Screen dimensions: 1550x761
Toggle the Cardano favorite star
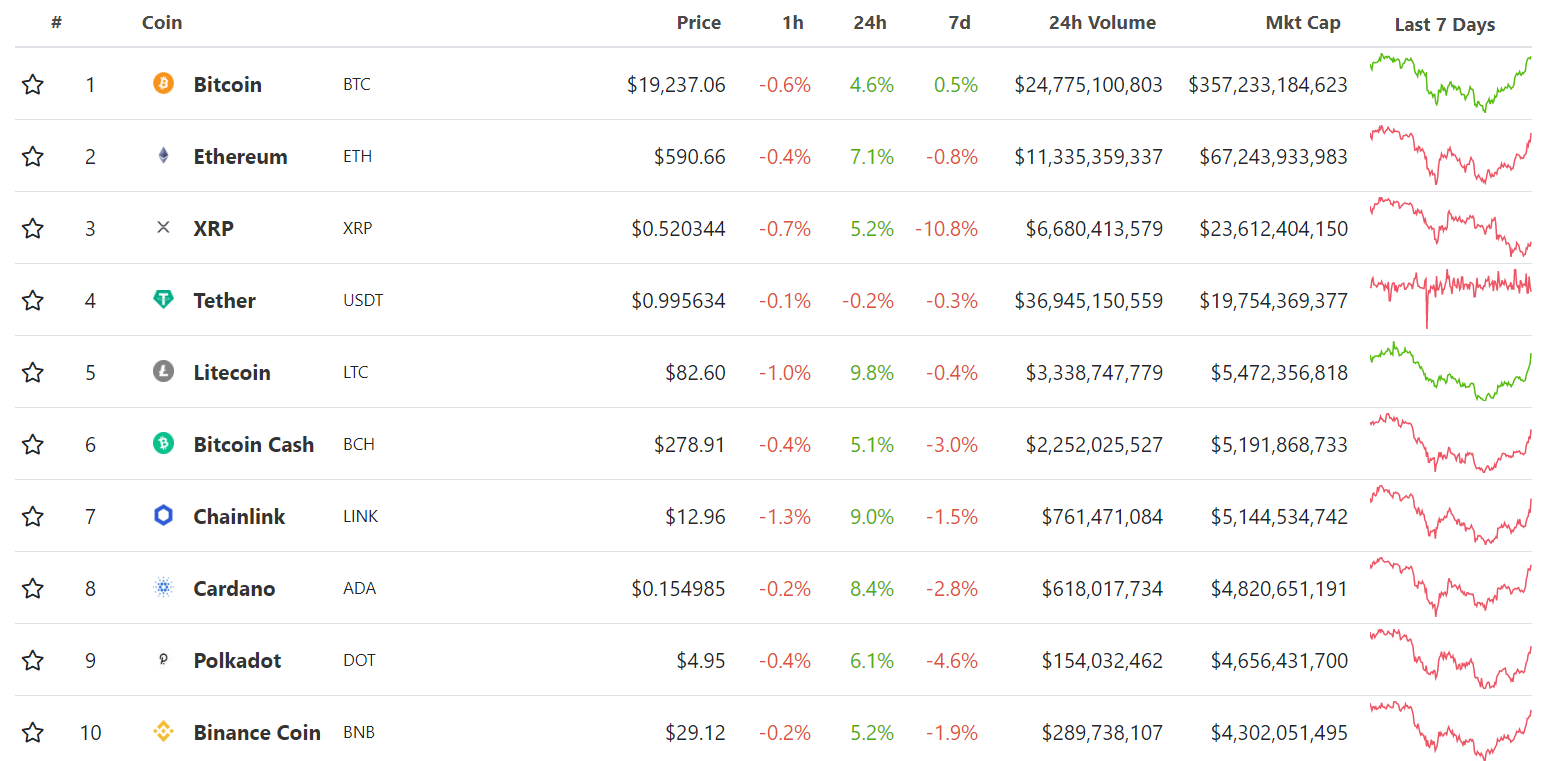(33, 588)
